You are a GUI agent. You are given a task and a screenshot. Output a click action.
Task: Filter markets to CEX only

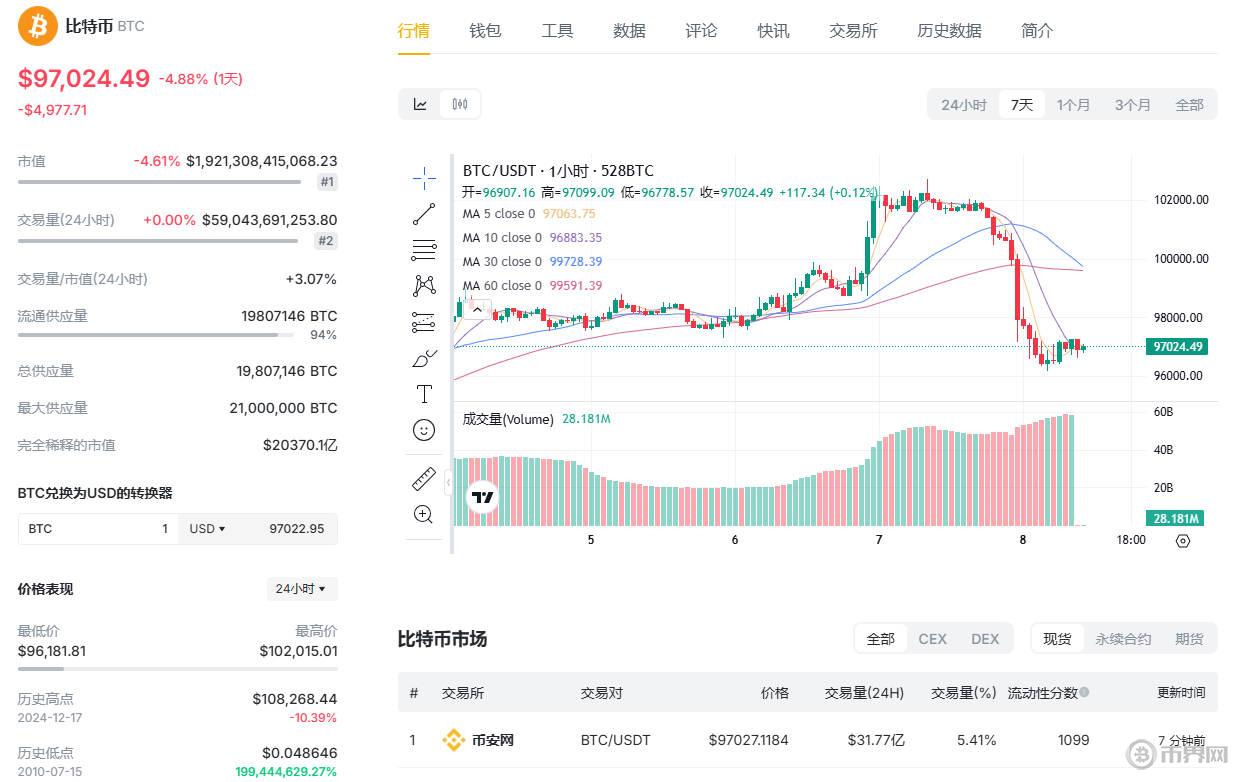click(x=932, y=639)
